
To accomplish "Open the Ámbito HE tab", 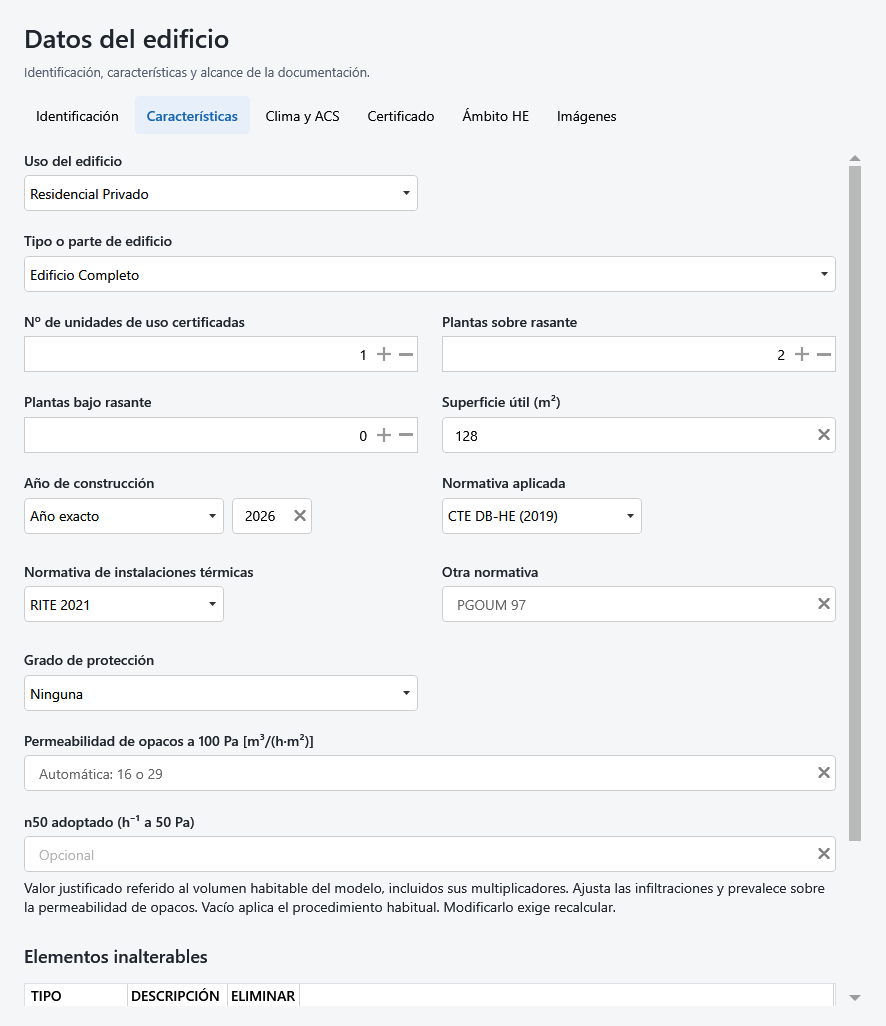I will [x=495, y=116].
